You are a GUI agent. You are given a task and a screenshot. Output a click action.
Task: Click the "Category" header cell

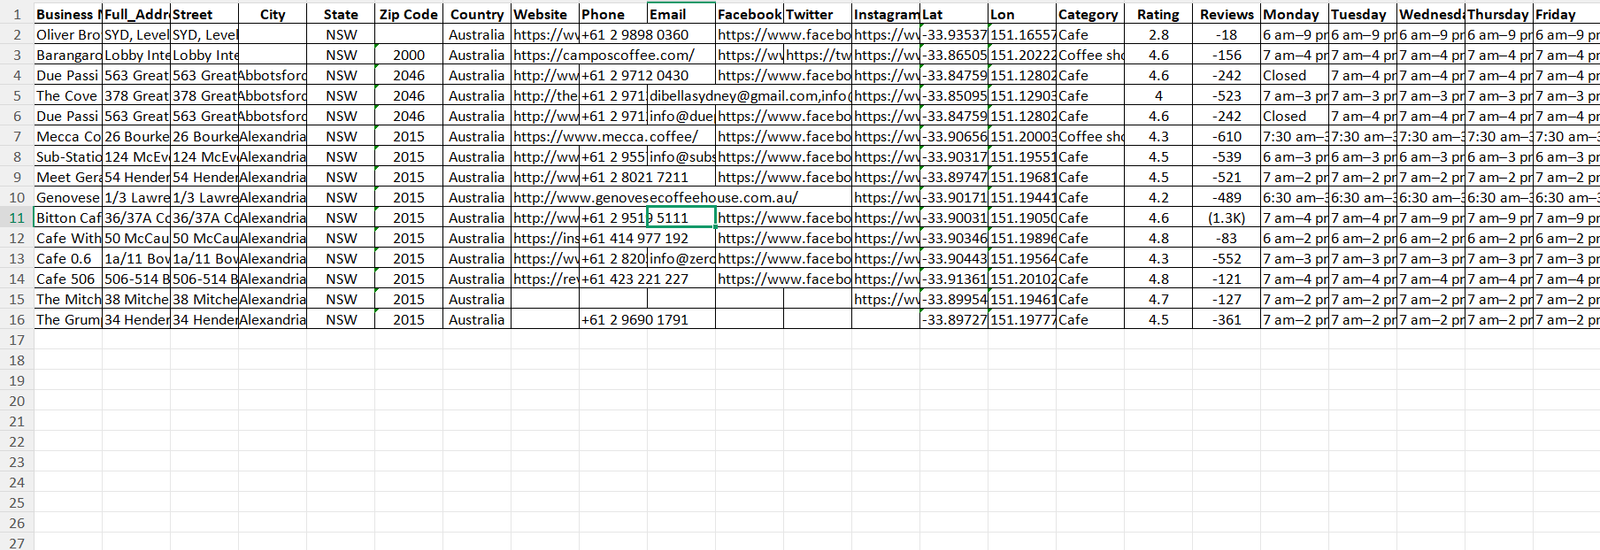click(x=1090, y=14)
